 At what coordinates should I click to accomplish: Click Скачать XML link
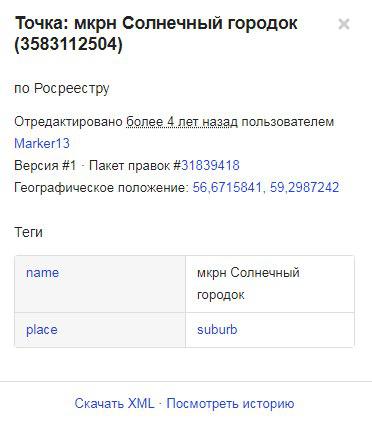(x=114, y=403)
